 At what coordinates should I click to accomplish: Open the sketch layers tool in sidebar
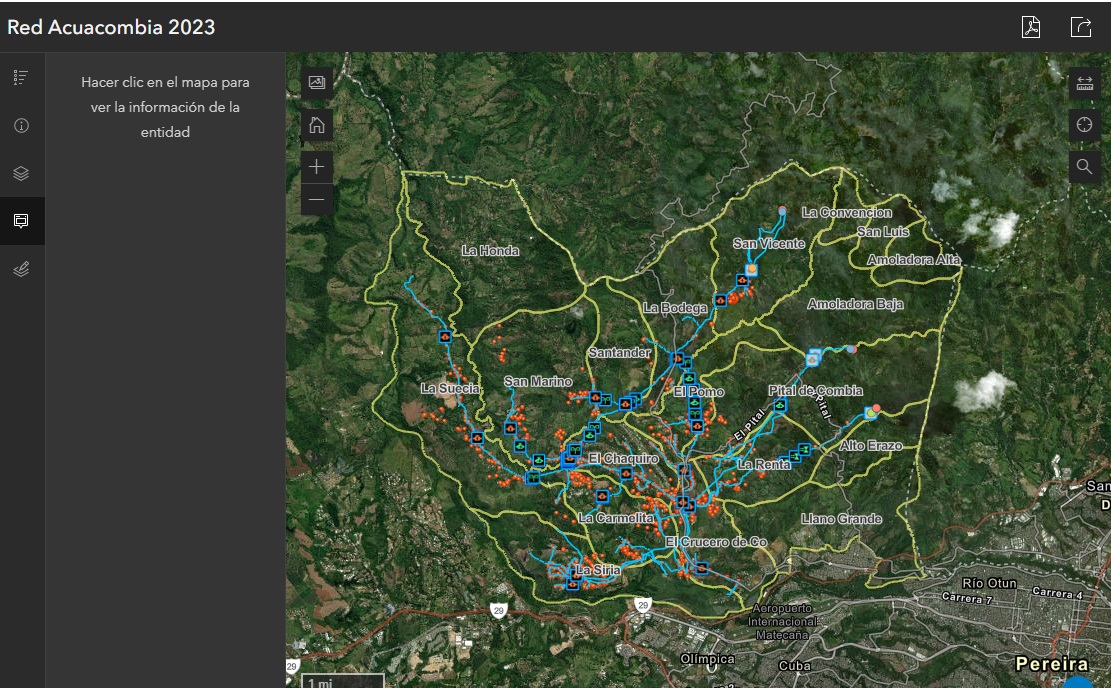[x=21, y=269]
